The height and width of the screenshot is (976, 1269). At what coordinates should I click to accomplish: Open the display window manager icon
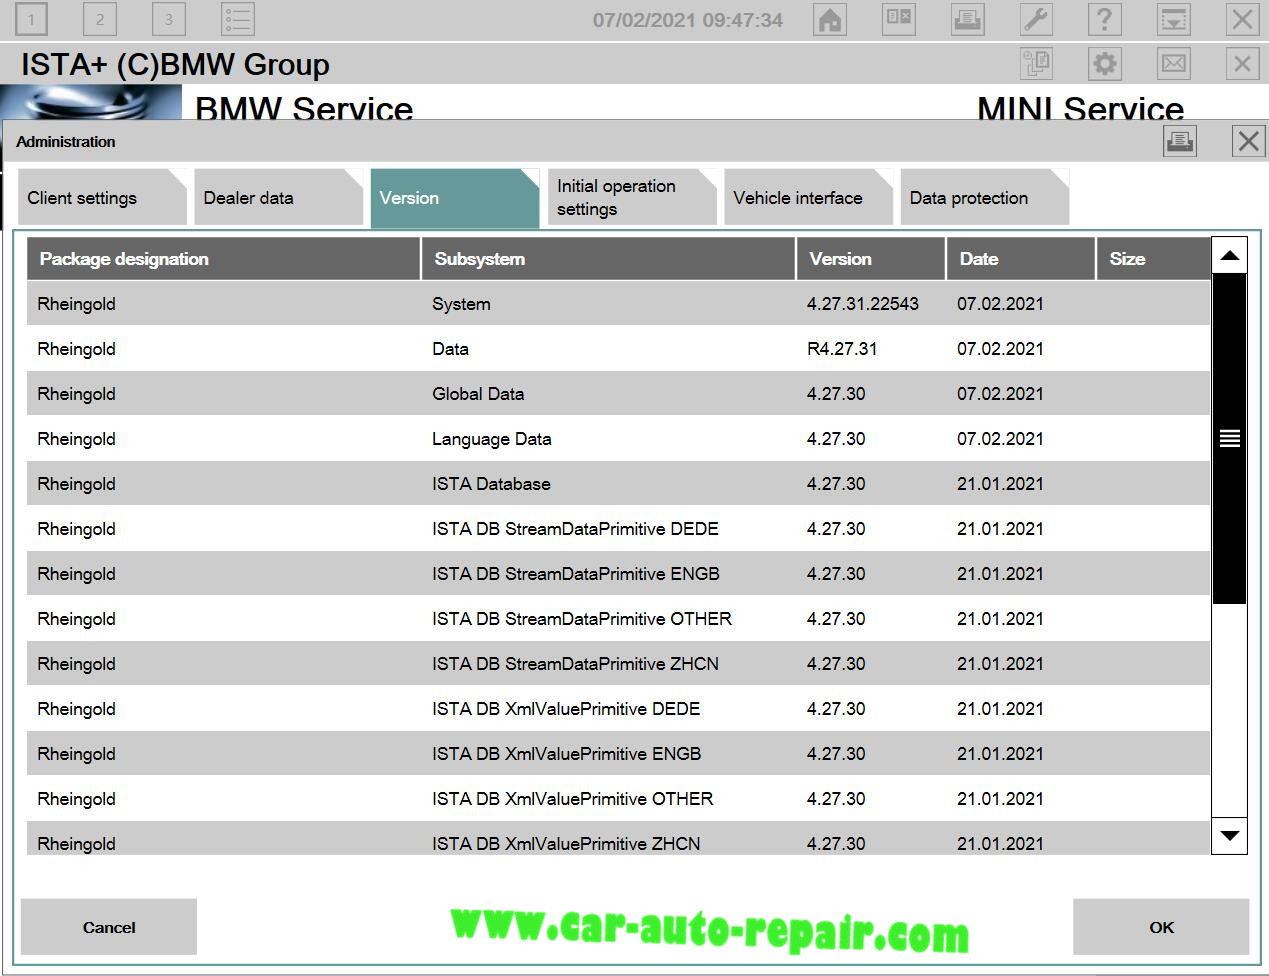[x=898, y=19]
